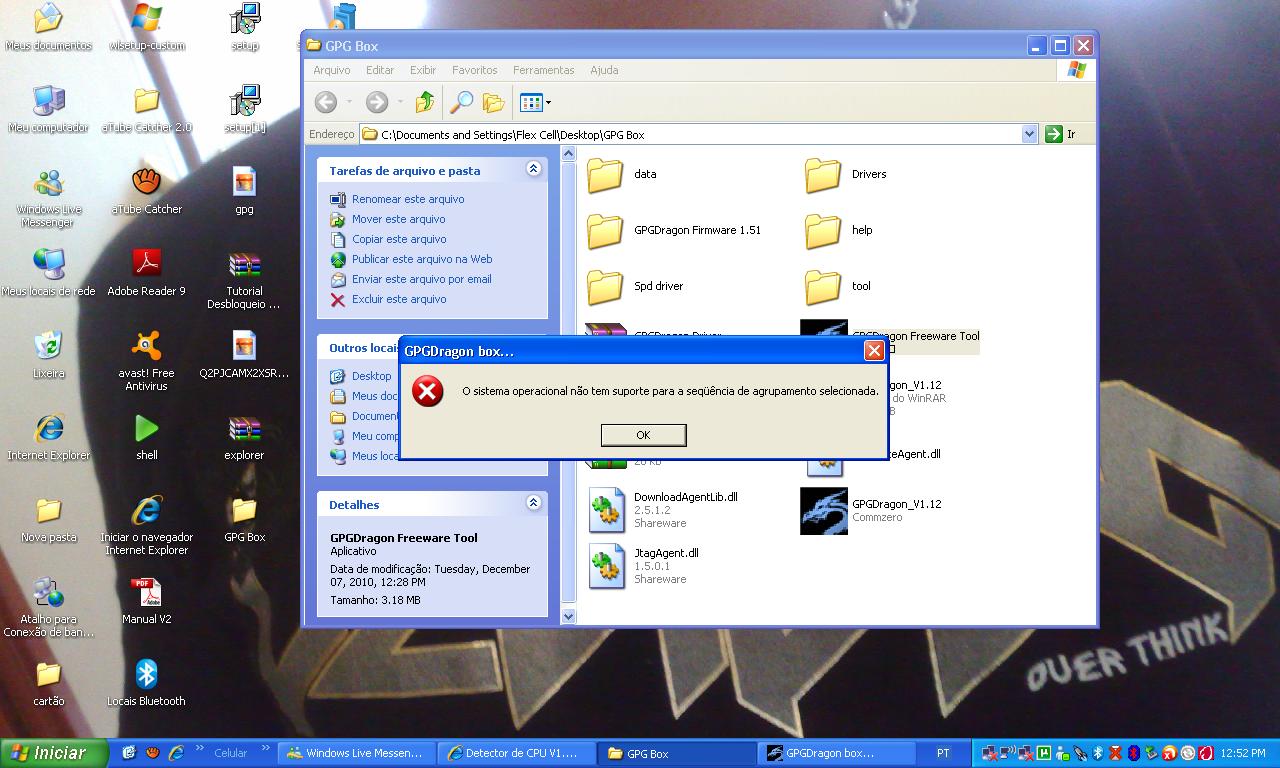This screenshot has width=1280, height=768.
Task: Select avast! Free Antivirus desktop icon
Action: 146,361
